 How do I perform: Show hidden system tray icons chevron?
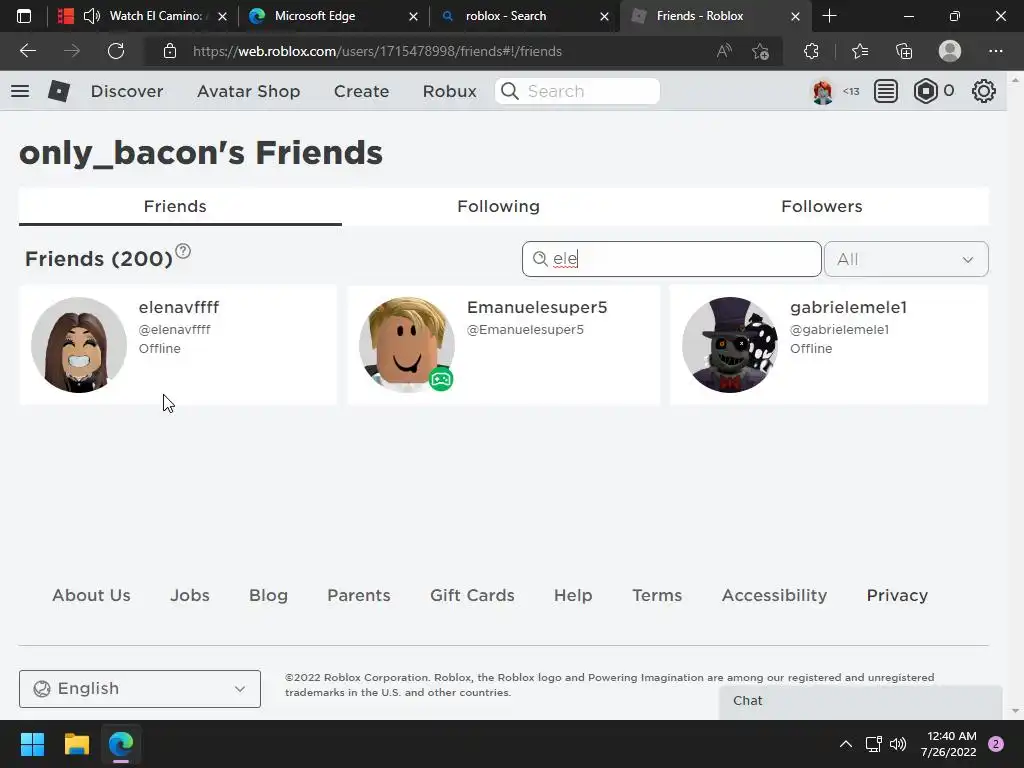(846, 744)
